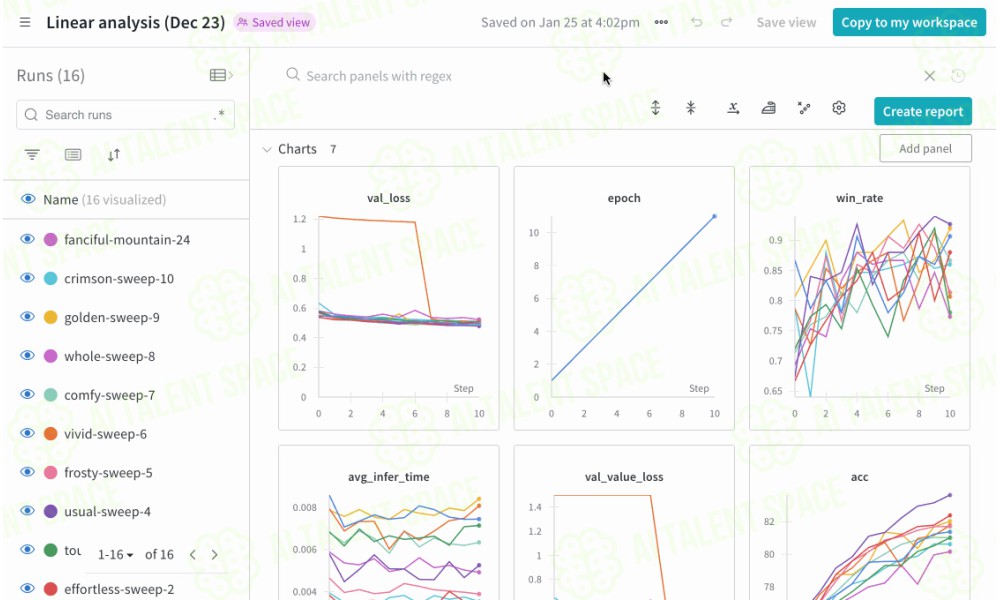Click the regex toggle in runs search
This screenshot has height=600, width=1000.
220,115
